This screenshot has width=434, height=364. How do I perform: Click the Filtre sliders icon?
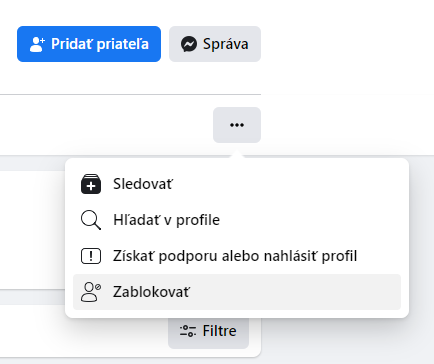(188, 331)
